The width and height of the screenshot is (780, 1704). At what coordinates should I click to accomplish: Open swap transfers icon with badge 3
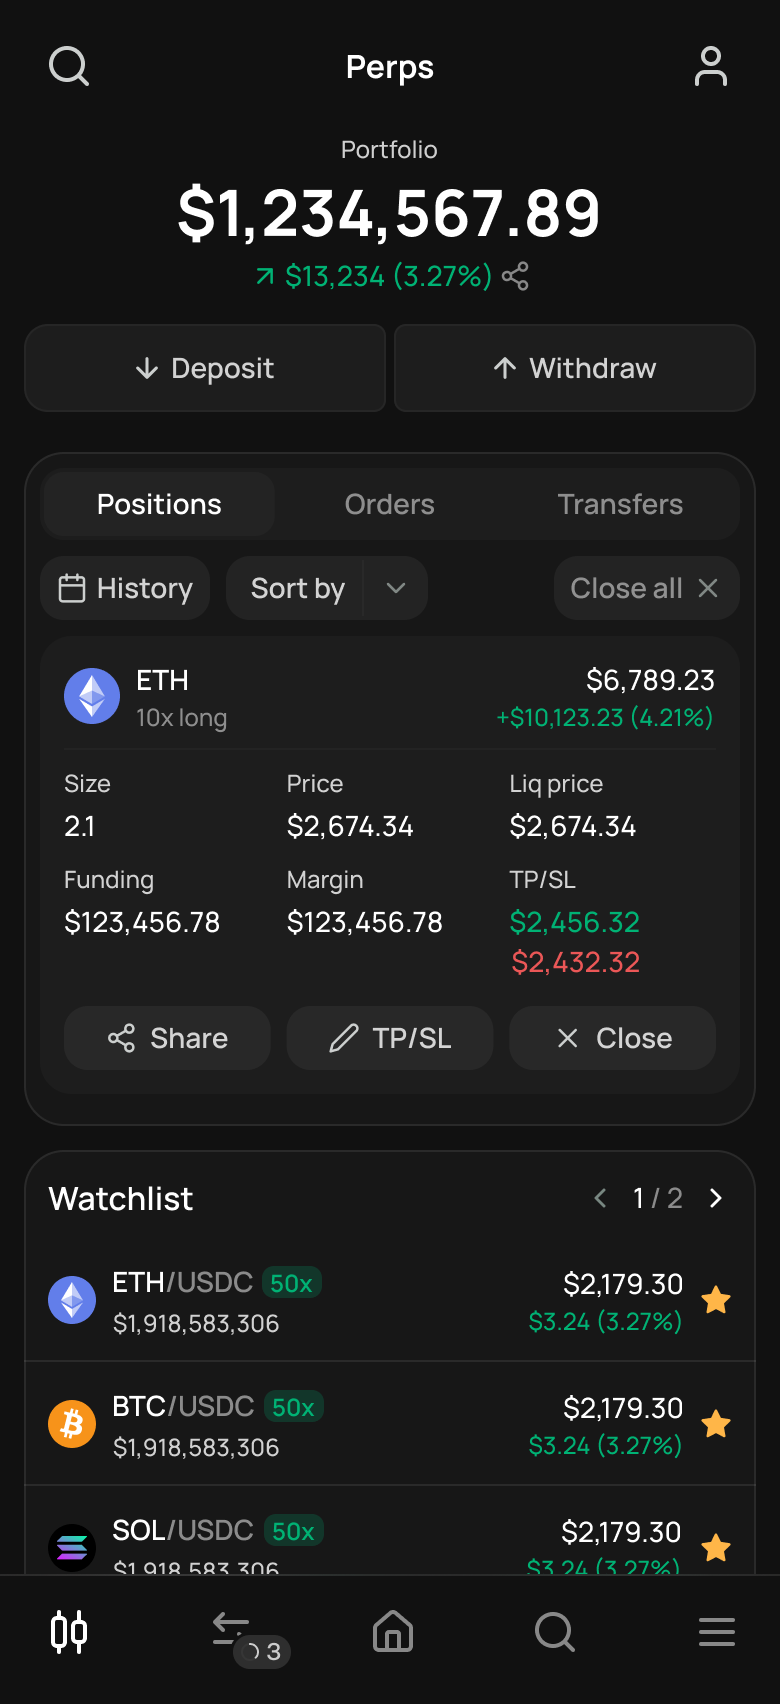232,1630
